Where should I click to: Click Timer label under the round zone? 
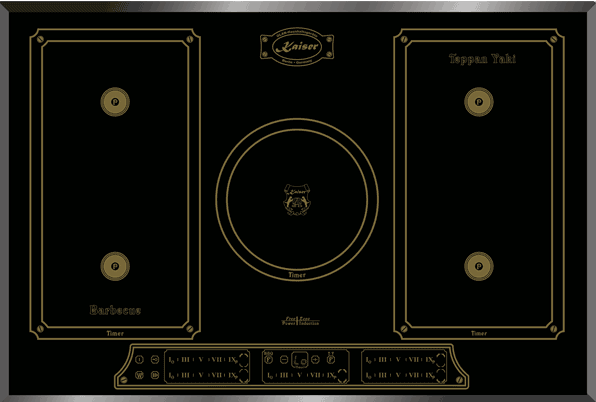pos(297,275)
